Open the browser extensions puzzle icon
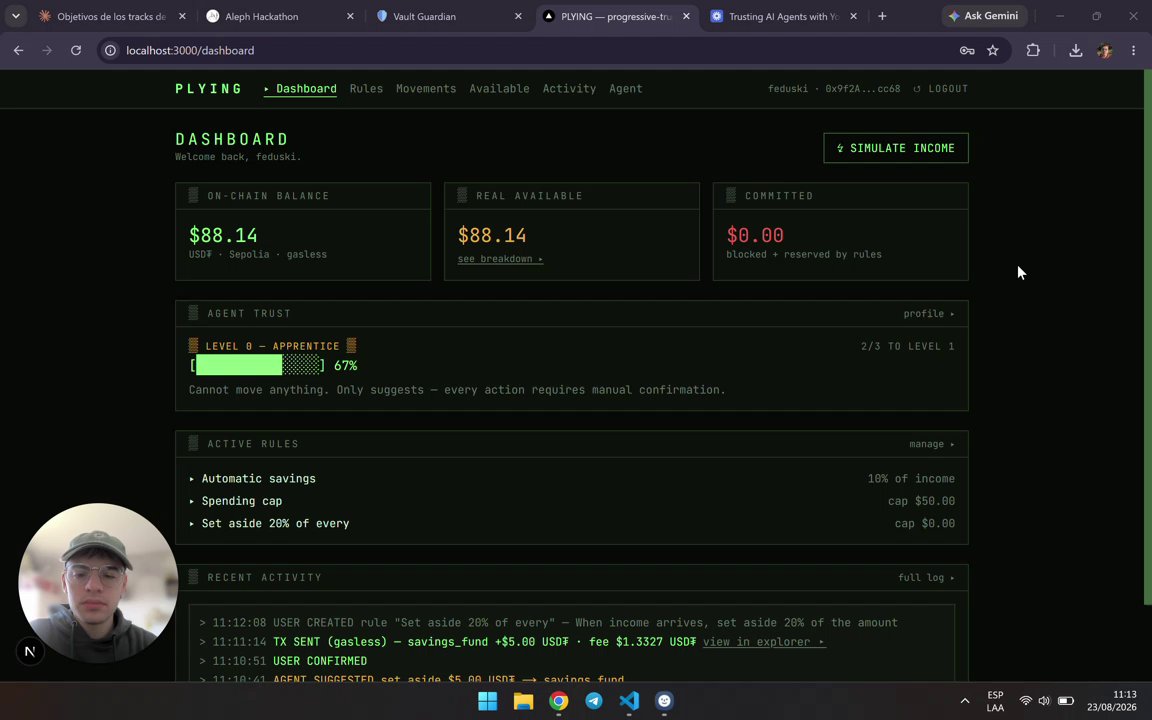 1033,50
